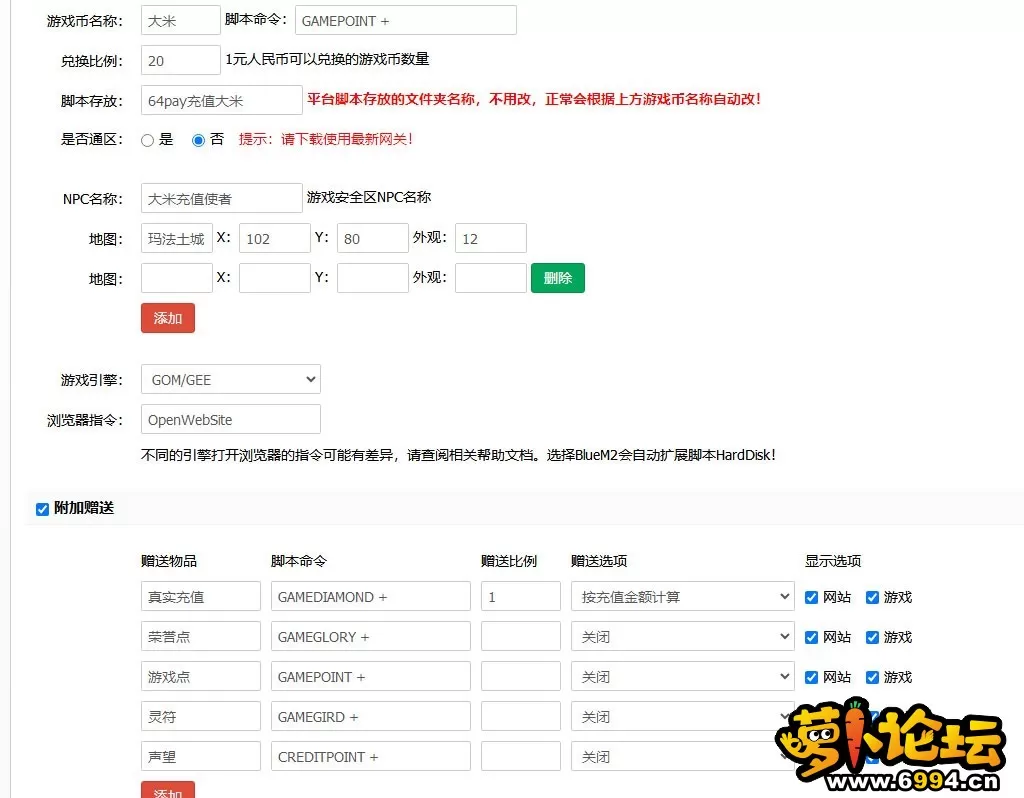Click the 赠送物品 field with 真实充值
Viewport: 1024px width, 798px height.
pyautogui.click(x=200, y=597)
